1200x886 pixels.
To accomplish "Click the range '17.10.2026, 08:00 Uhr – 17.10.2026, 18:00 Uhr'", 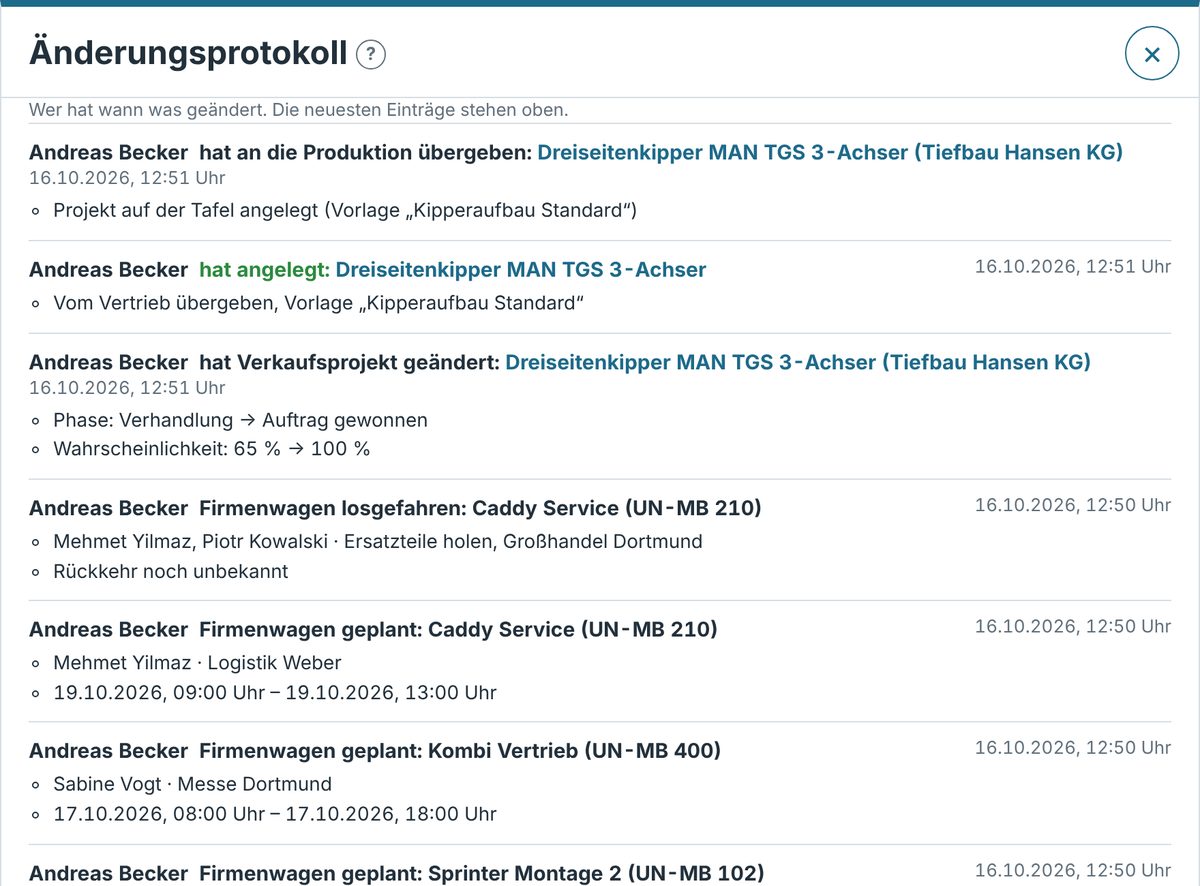I will [275, 813].
